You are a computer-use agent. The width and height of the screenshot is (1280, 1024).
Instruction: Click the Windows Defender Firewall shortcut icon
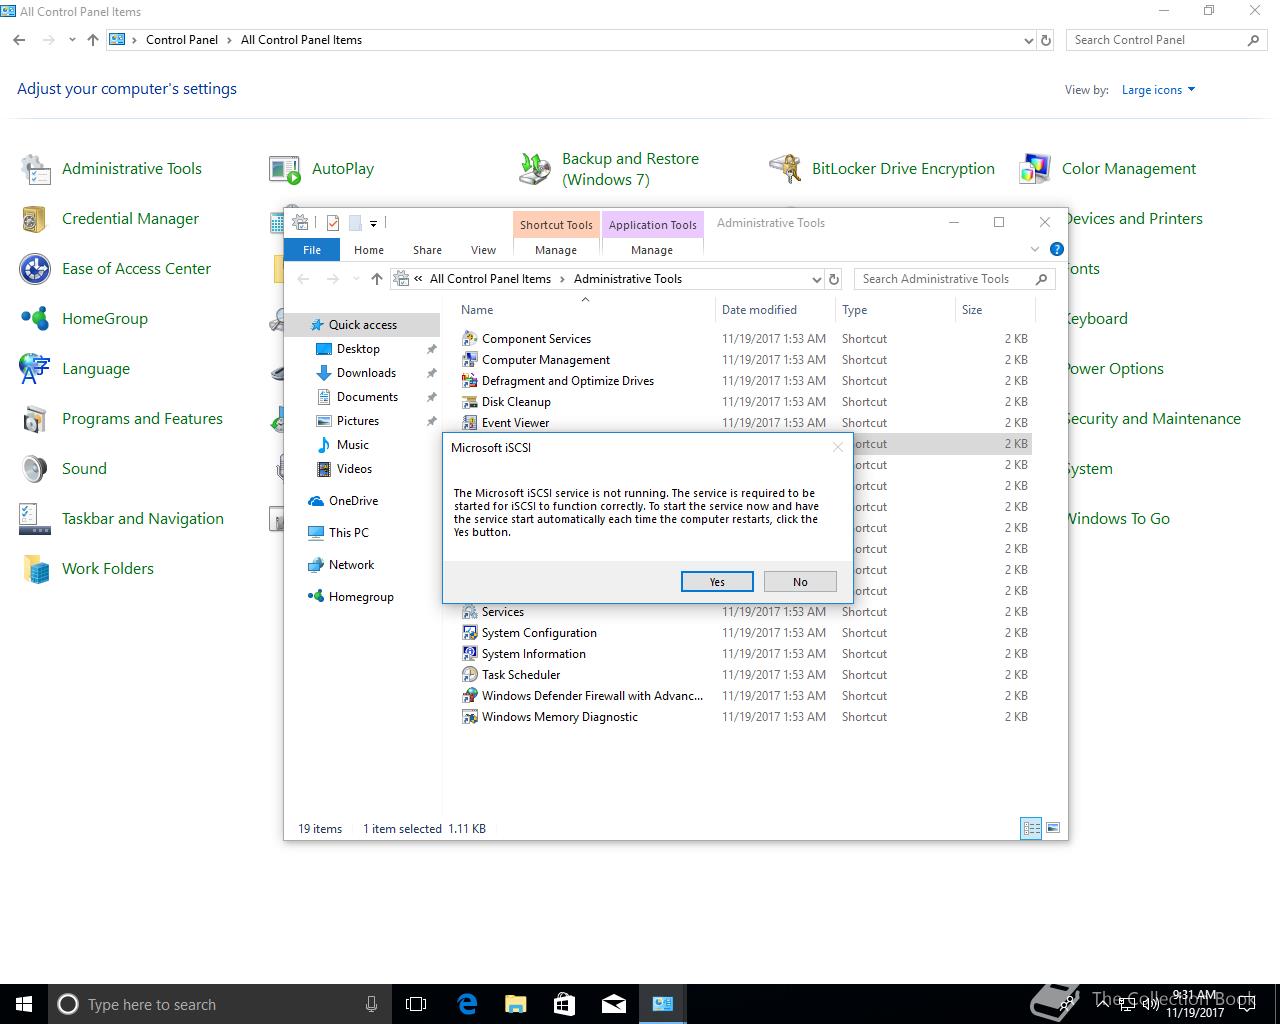(x=470, y=696)
